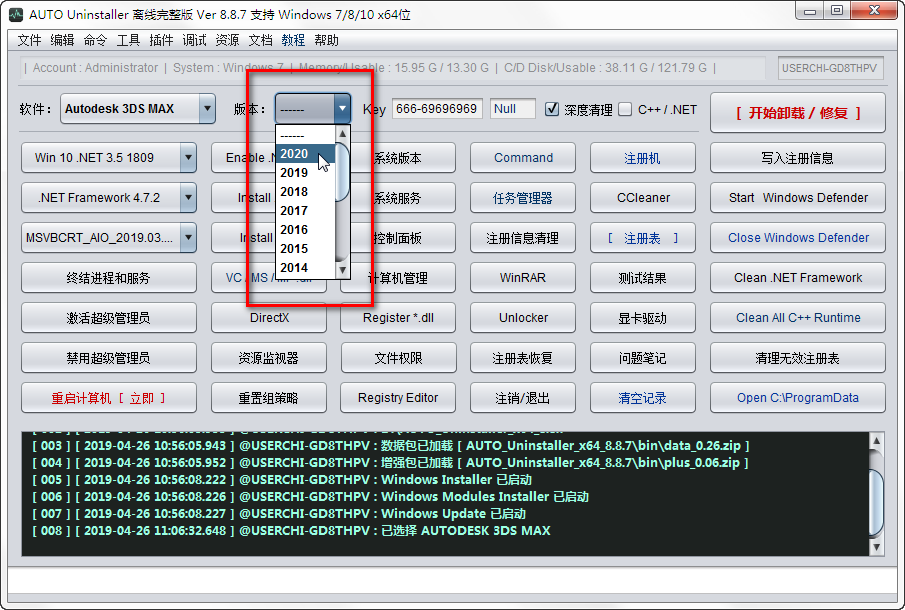This screenshot has height=610, width=905.
Task: Open 任务管理器 task manager
Action: click(x=523, y=197)
